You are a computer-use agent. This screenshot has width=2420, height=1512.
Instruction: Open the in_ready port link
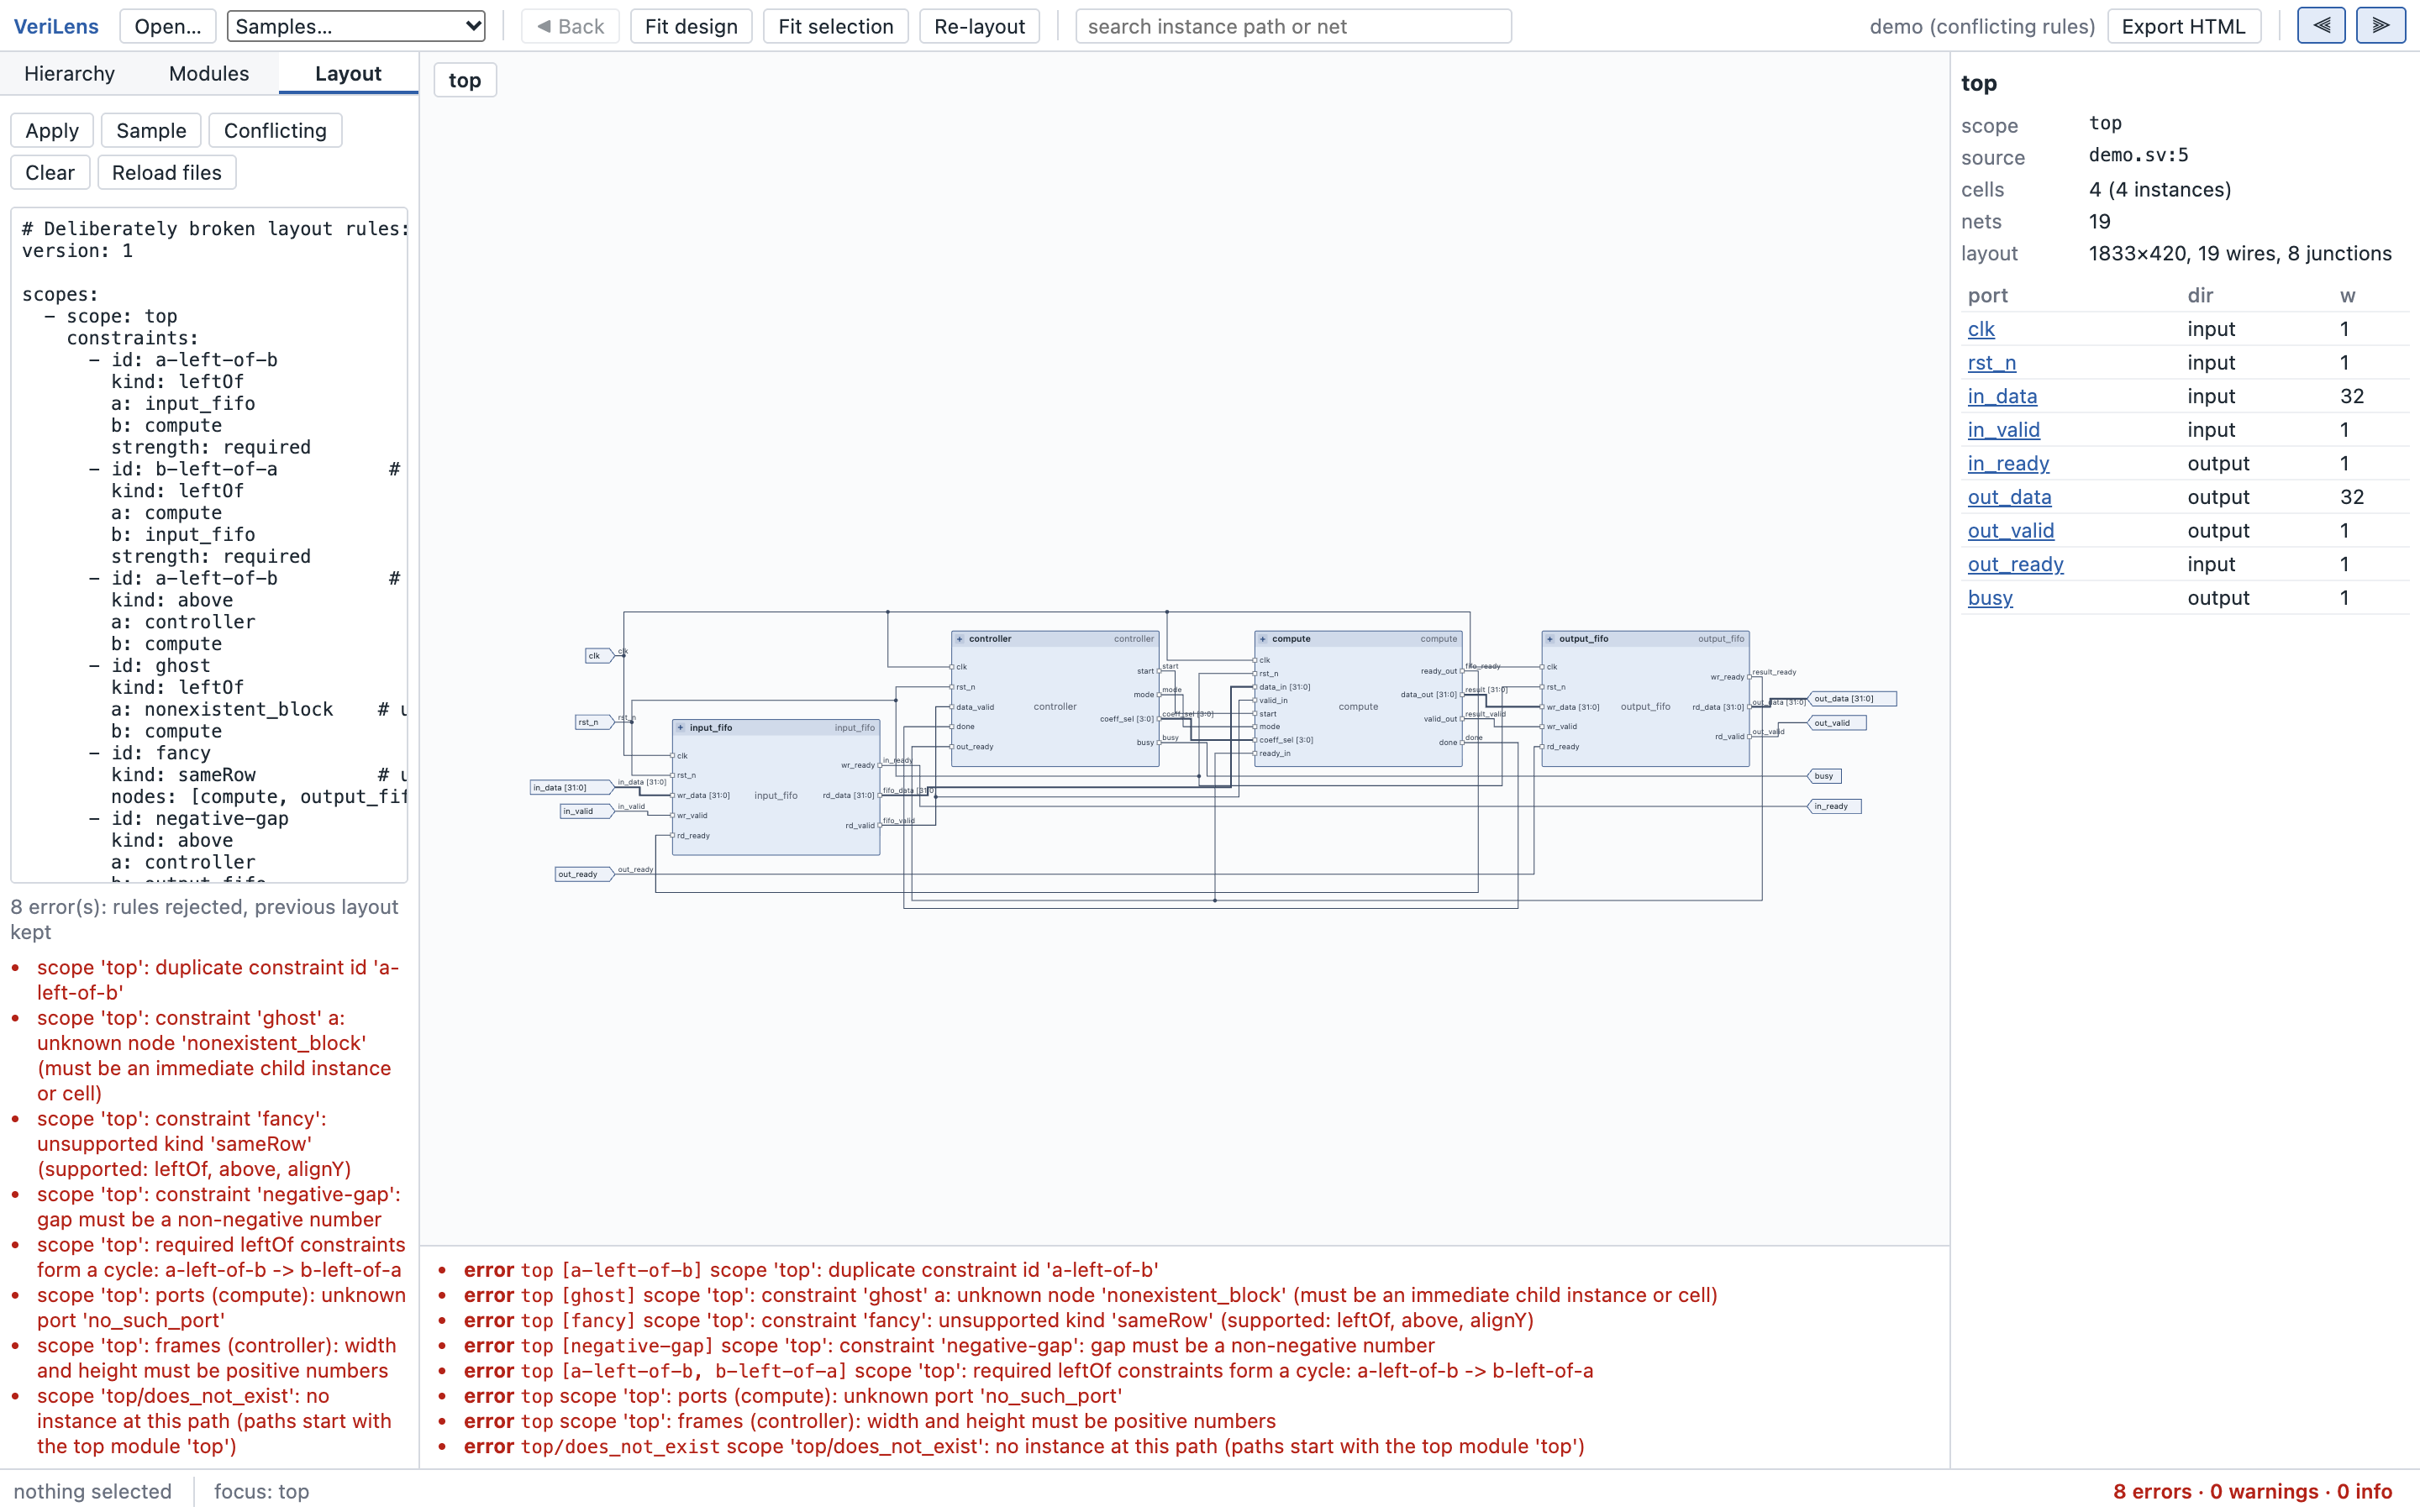pyautogui.click(x=2009, y=464)
